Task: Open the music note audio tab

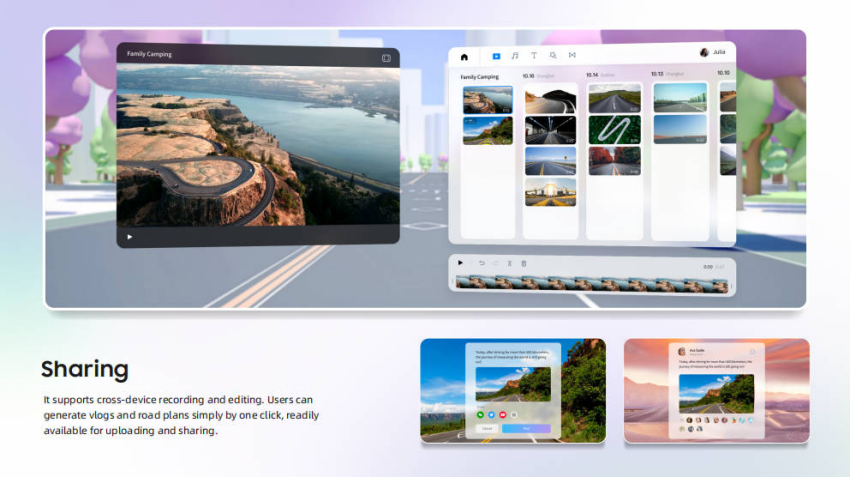Action: click(515, 55)
